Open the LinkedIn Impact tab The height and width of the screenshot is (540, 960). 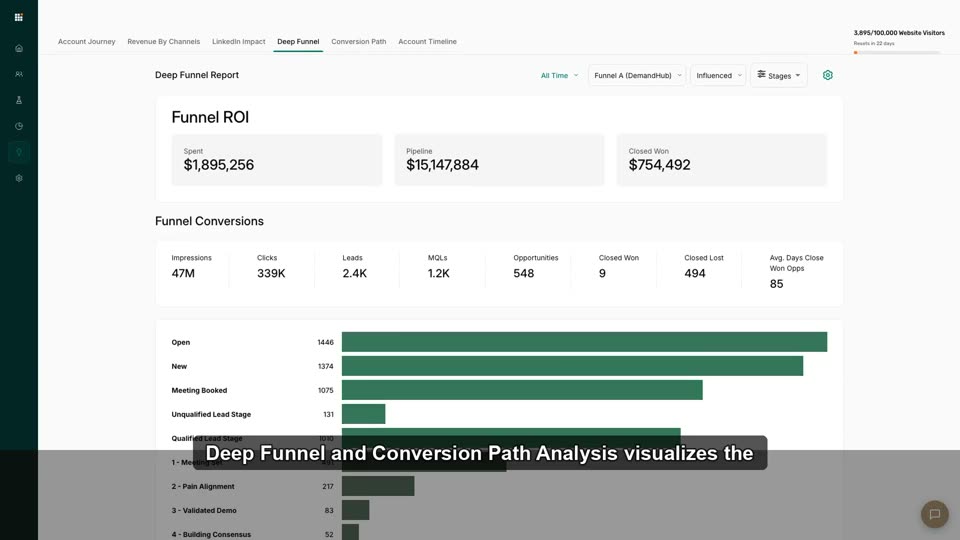pos(239,42)
